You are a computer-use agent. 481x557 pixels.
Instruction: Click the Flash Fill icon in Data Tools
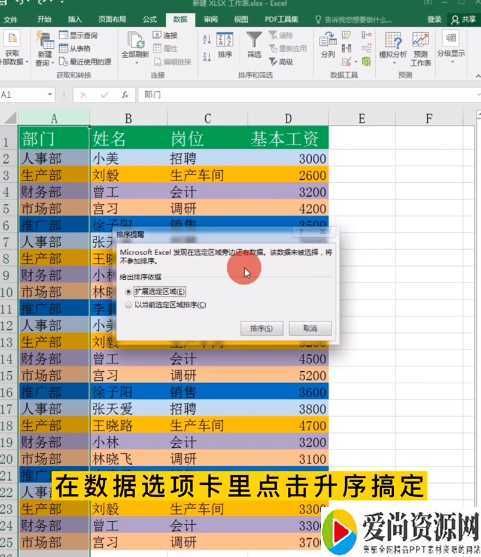[346, 35]
